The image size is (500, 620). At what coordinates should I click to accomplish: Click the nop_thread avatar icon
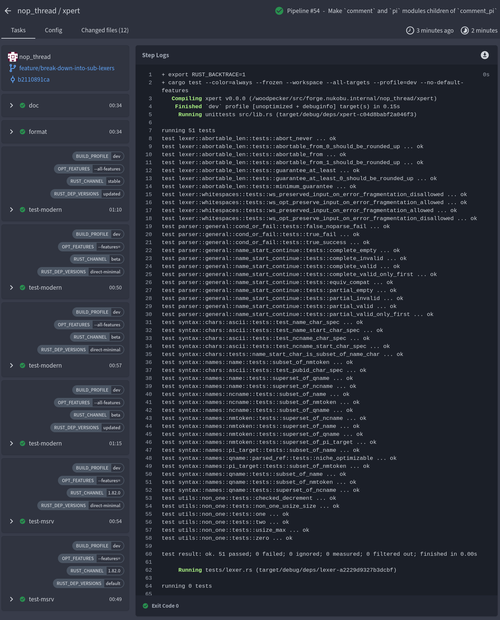point(13,57)
